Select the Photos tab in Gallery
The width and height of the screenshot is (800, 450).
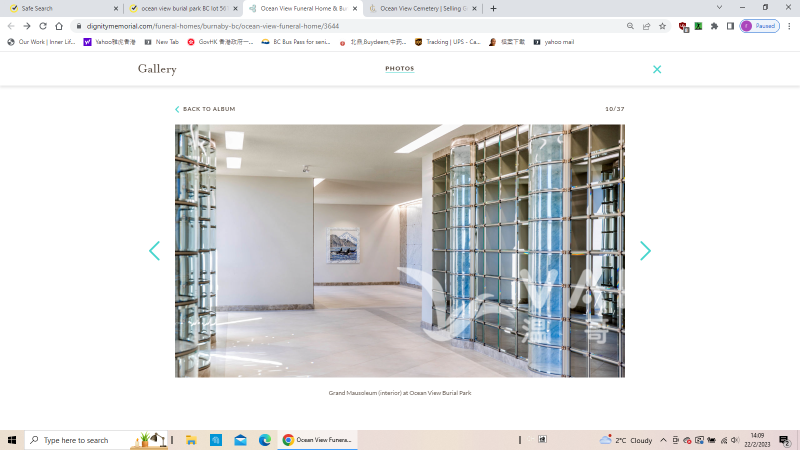pyautogui.click(x=399, y=69)
